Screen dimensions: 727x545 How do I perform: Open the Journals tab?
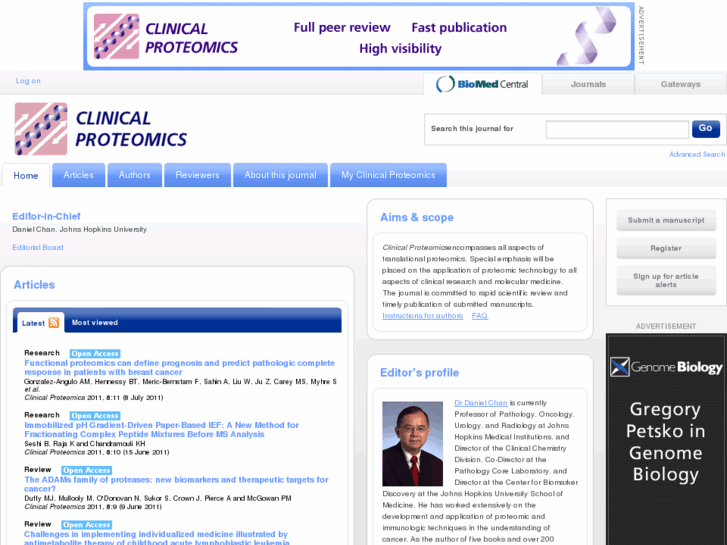(588, 84)
